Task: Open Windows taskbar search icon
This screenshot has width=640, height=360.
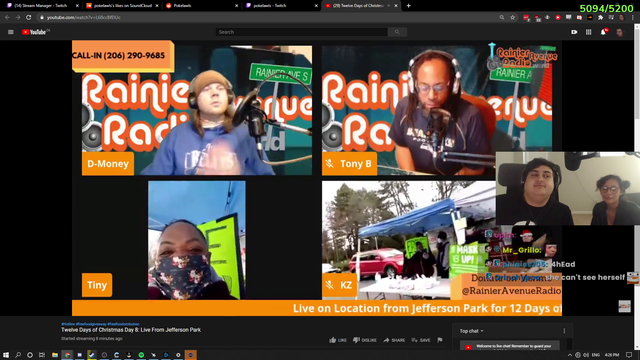Action: [x=18, y=355]
